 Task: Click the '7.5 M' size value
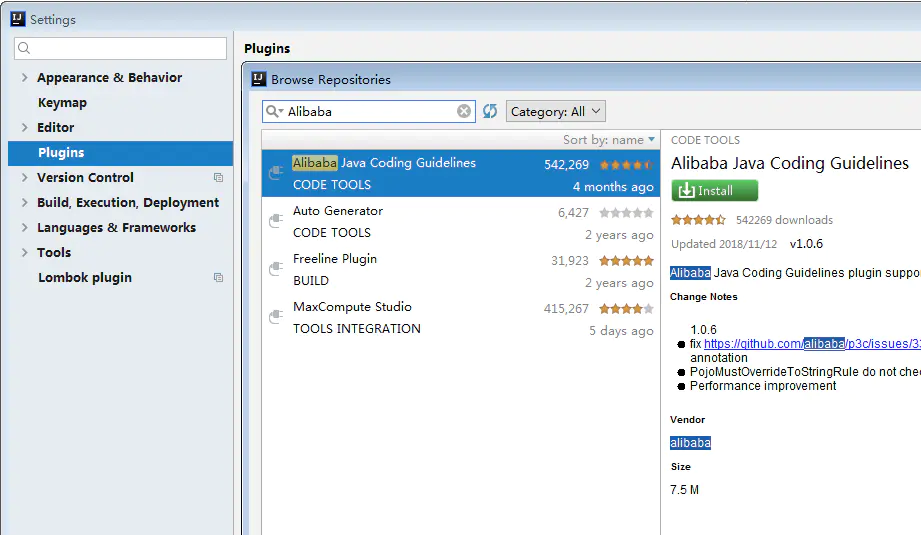684,490
